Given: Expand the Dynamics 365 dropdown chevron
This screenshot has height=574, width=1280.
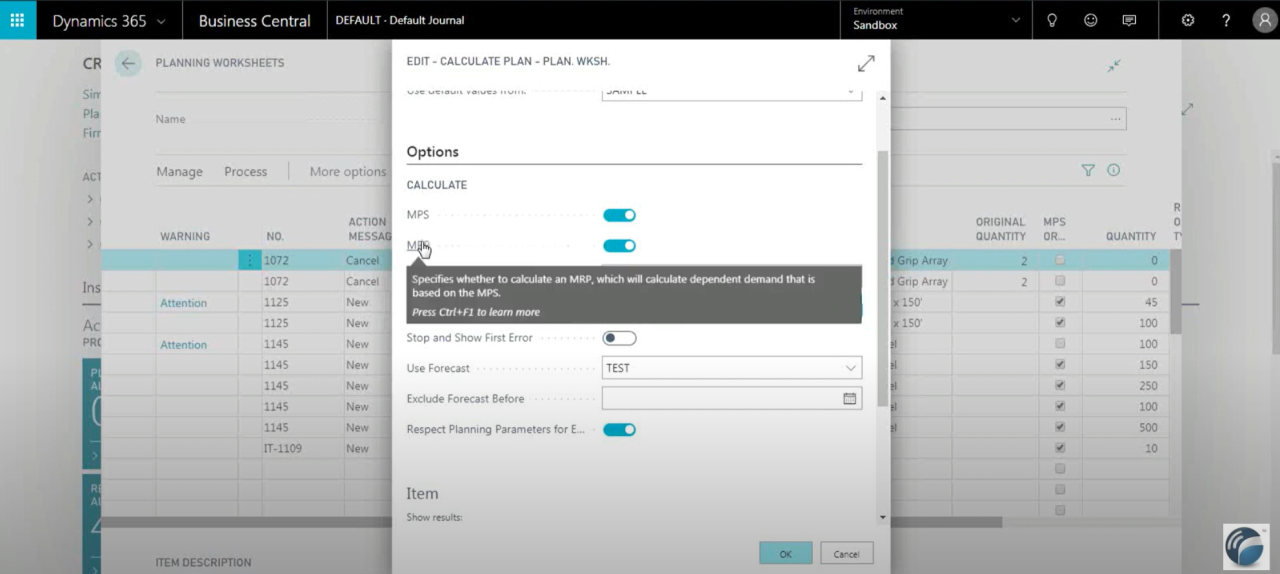Looking at the screenshot, I should (x=162, y=21).
